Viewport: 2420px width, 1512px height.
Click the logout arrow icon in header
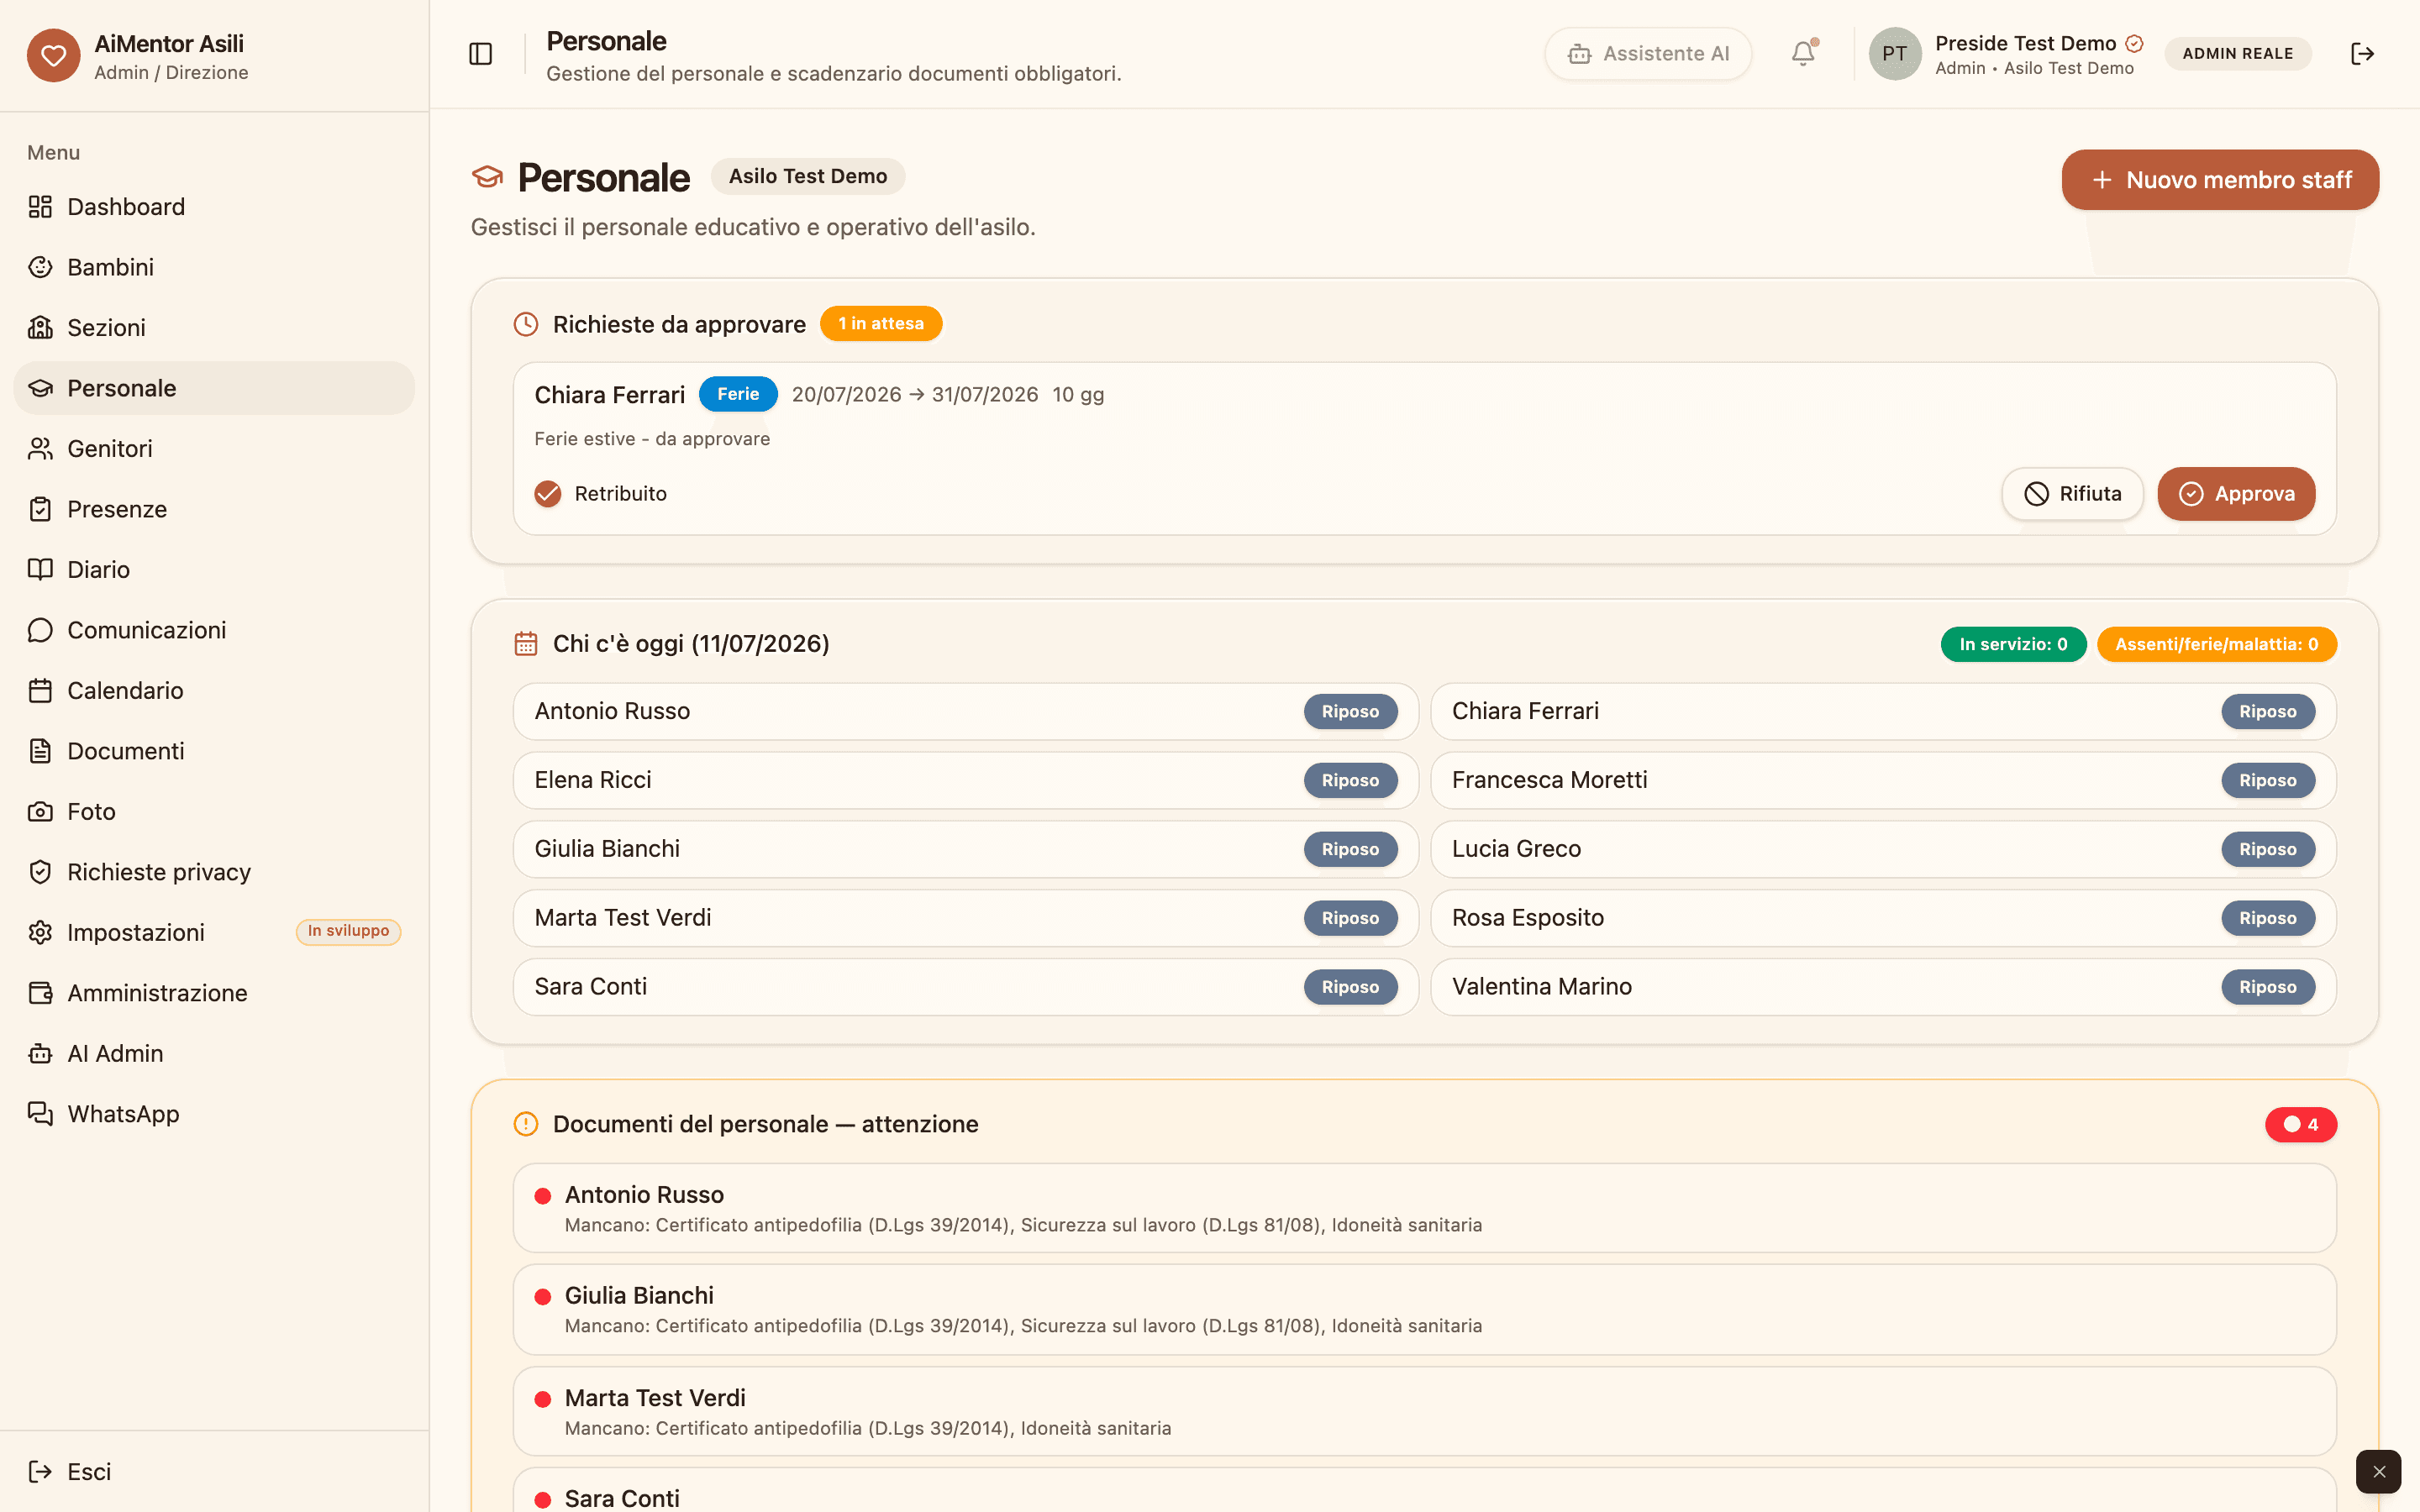click(x=2362, y=54)
